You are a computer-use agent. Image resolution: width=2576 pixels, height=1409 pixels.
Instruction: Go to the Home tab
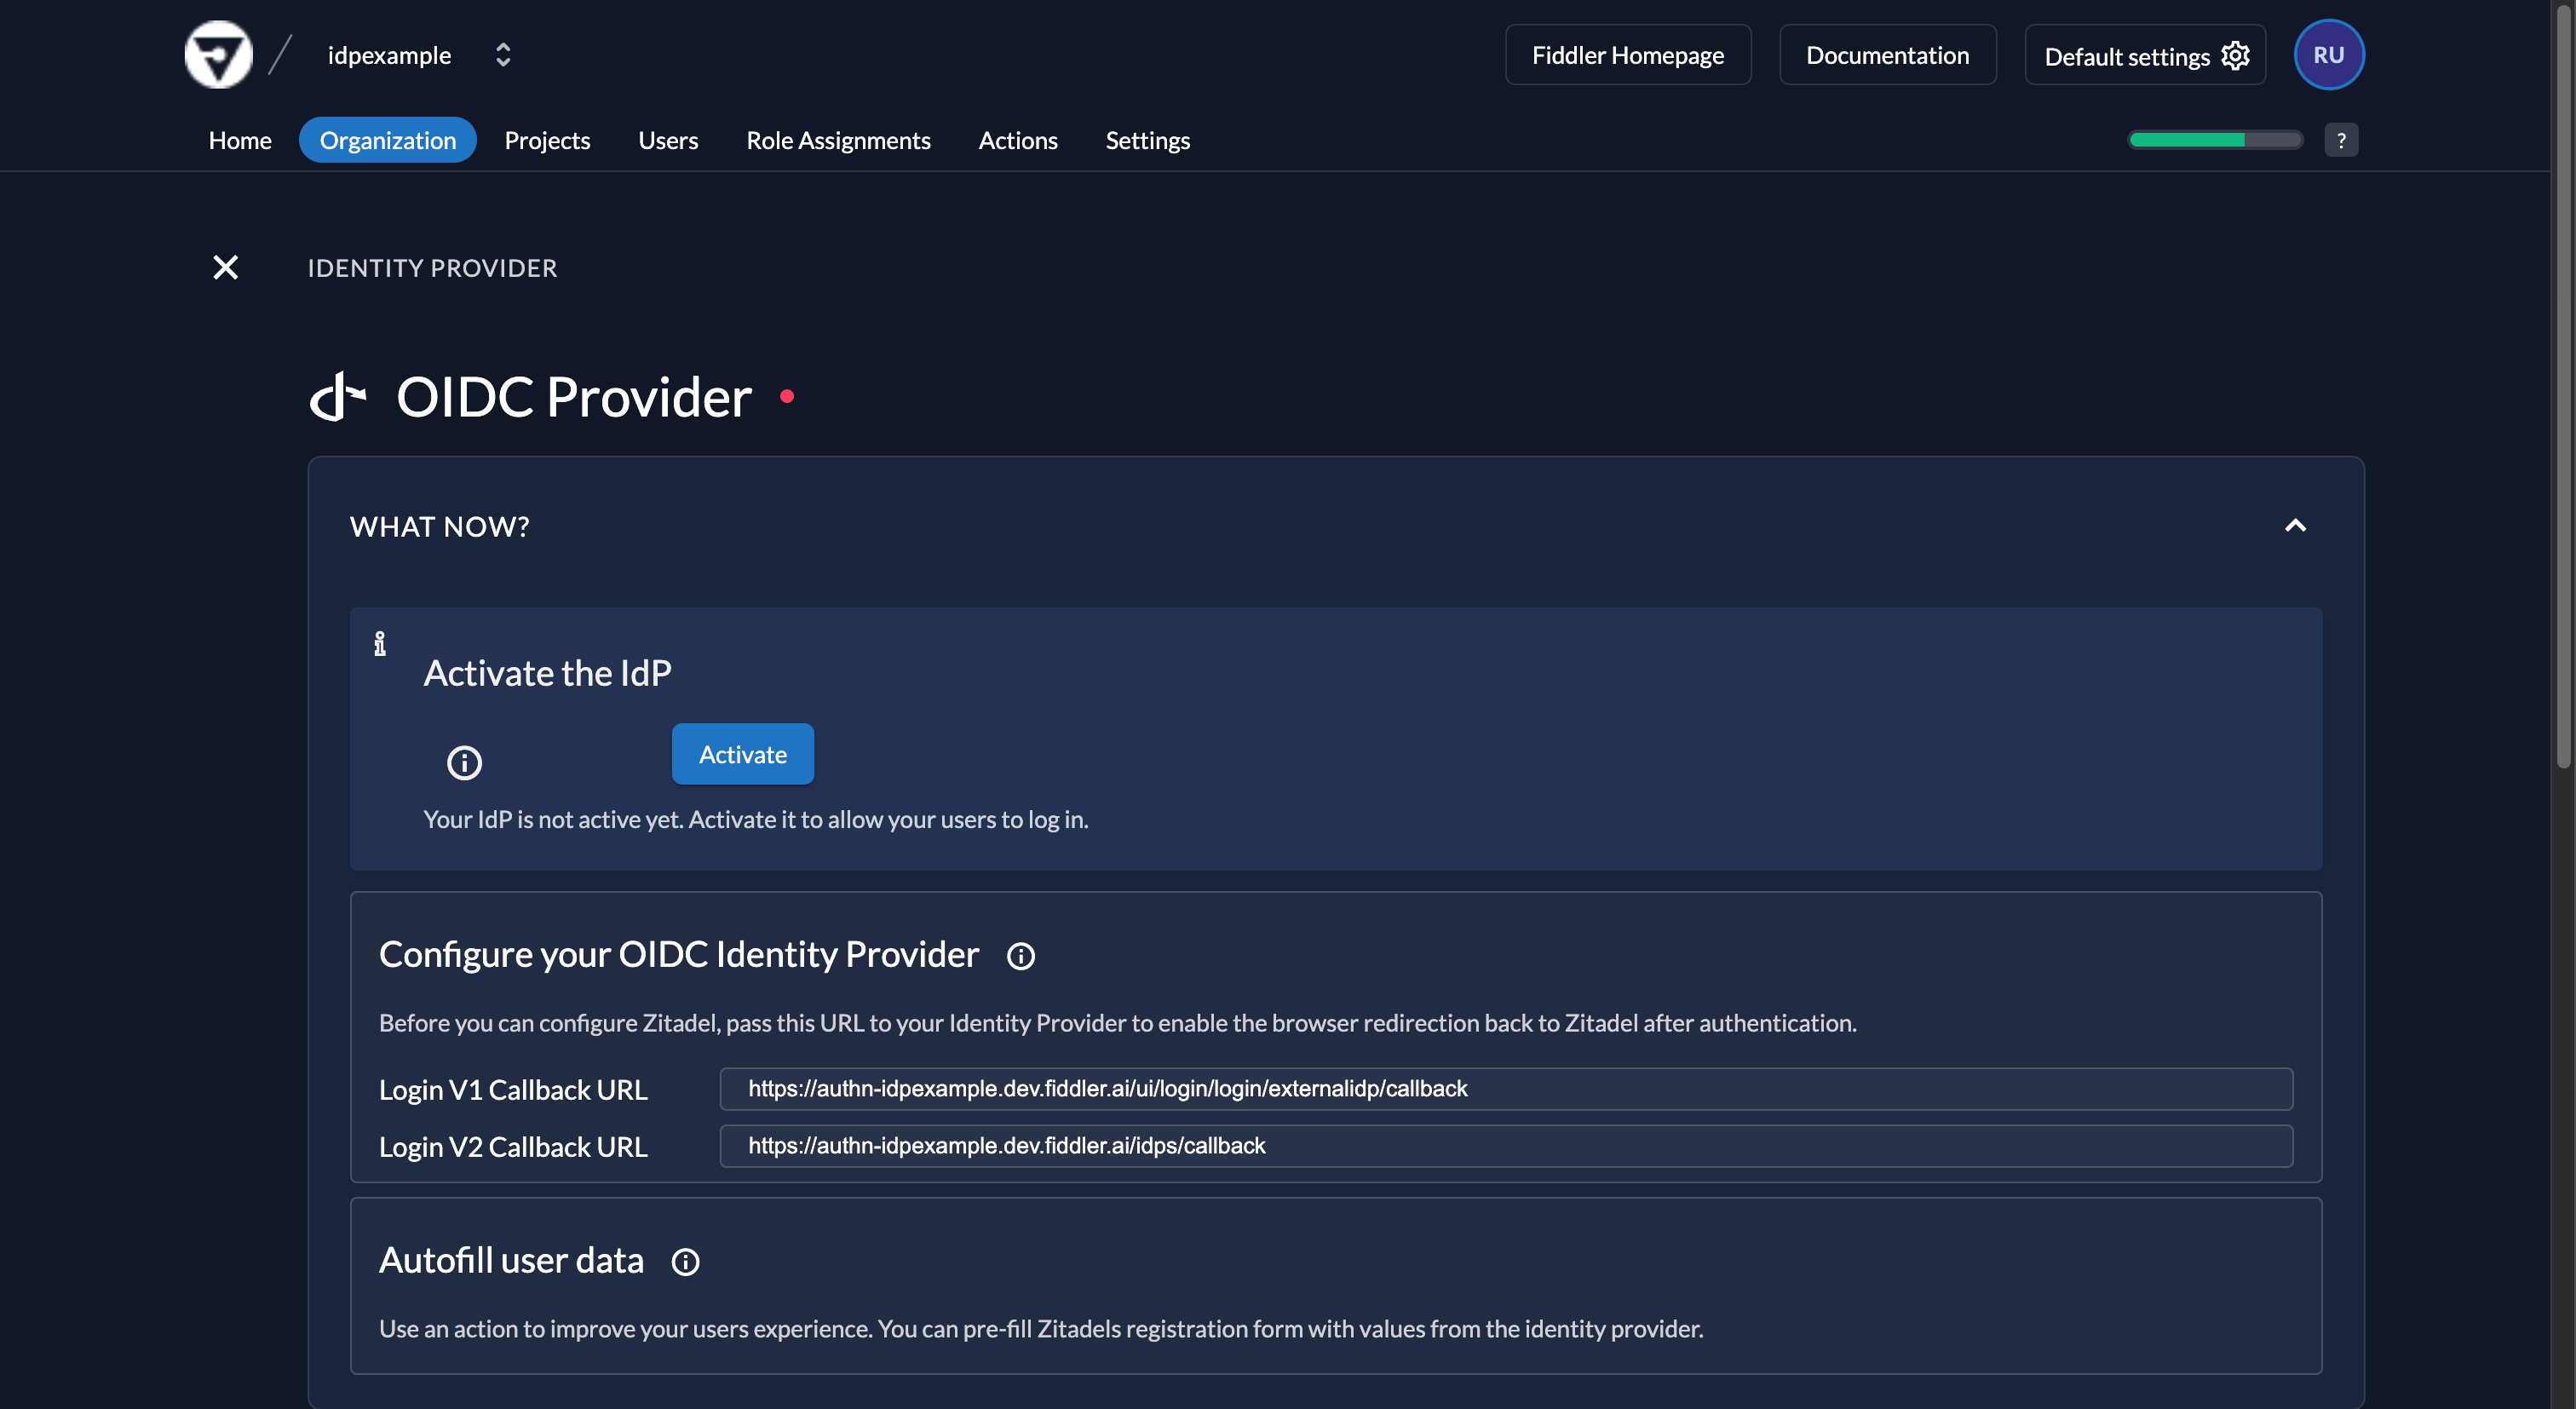pos(240,140)
